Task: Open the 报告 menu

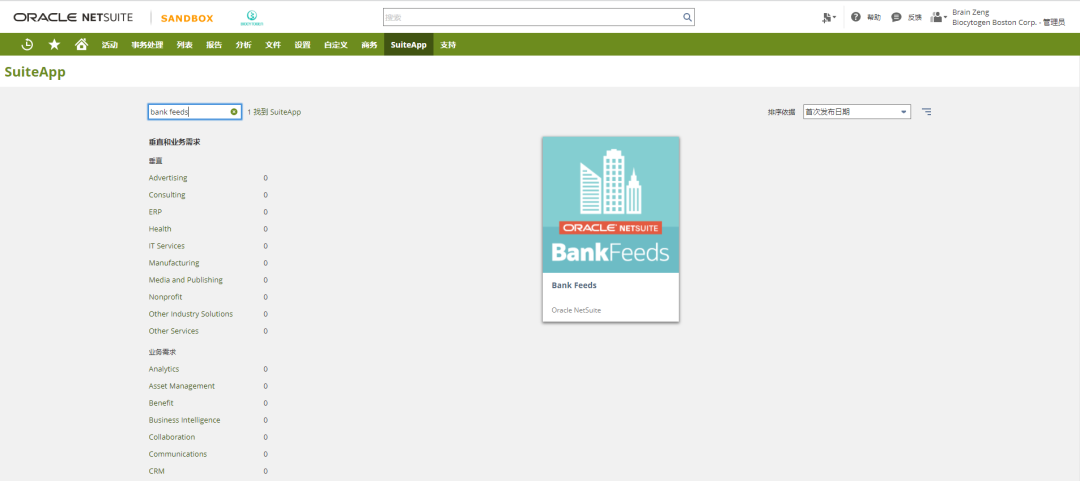Action: pos(214,45)
